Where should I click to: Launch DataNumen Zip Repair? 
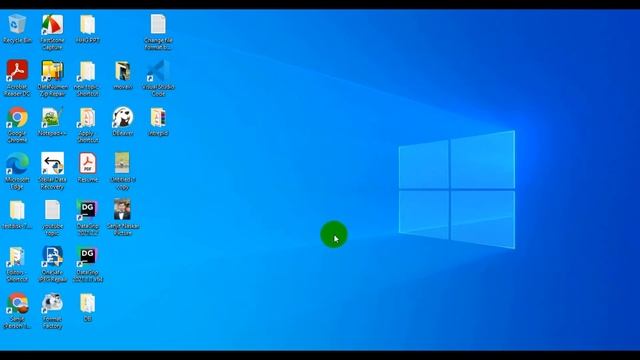point(52,78)
